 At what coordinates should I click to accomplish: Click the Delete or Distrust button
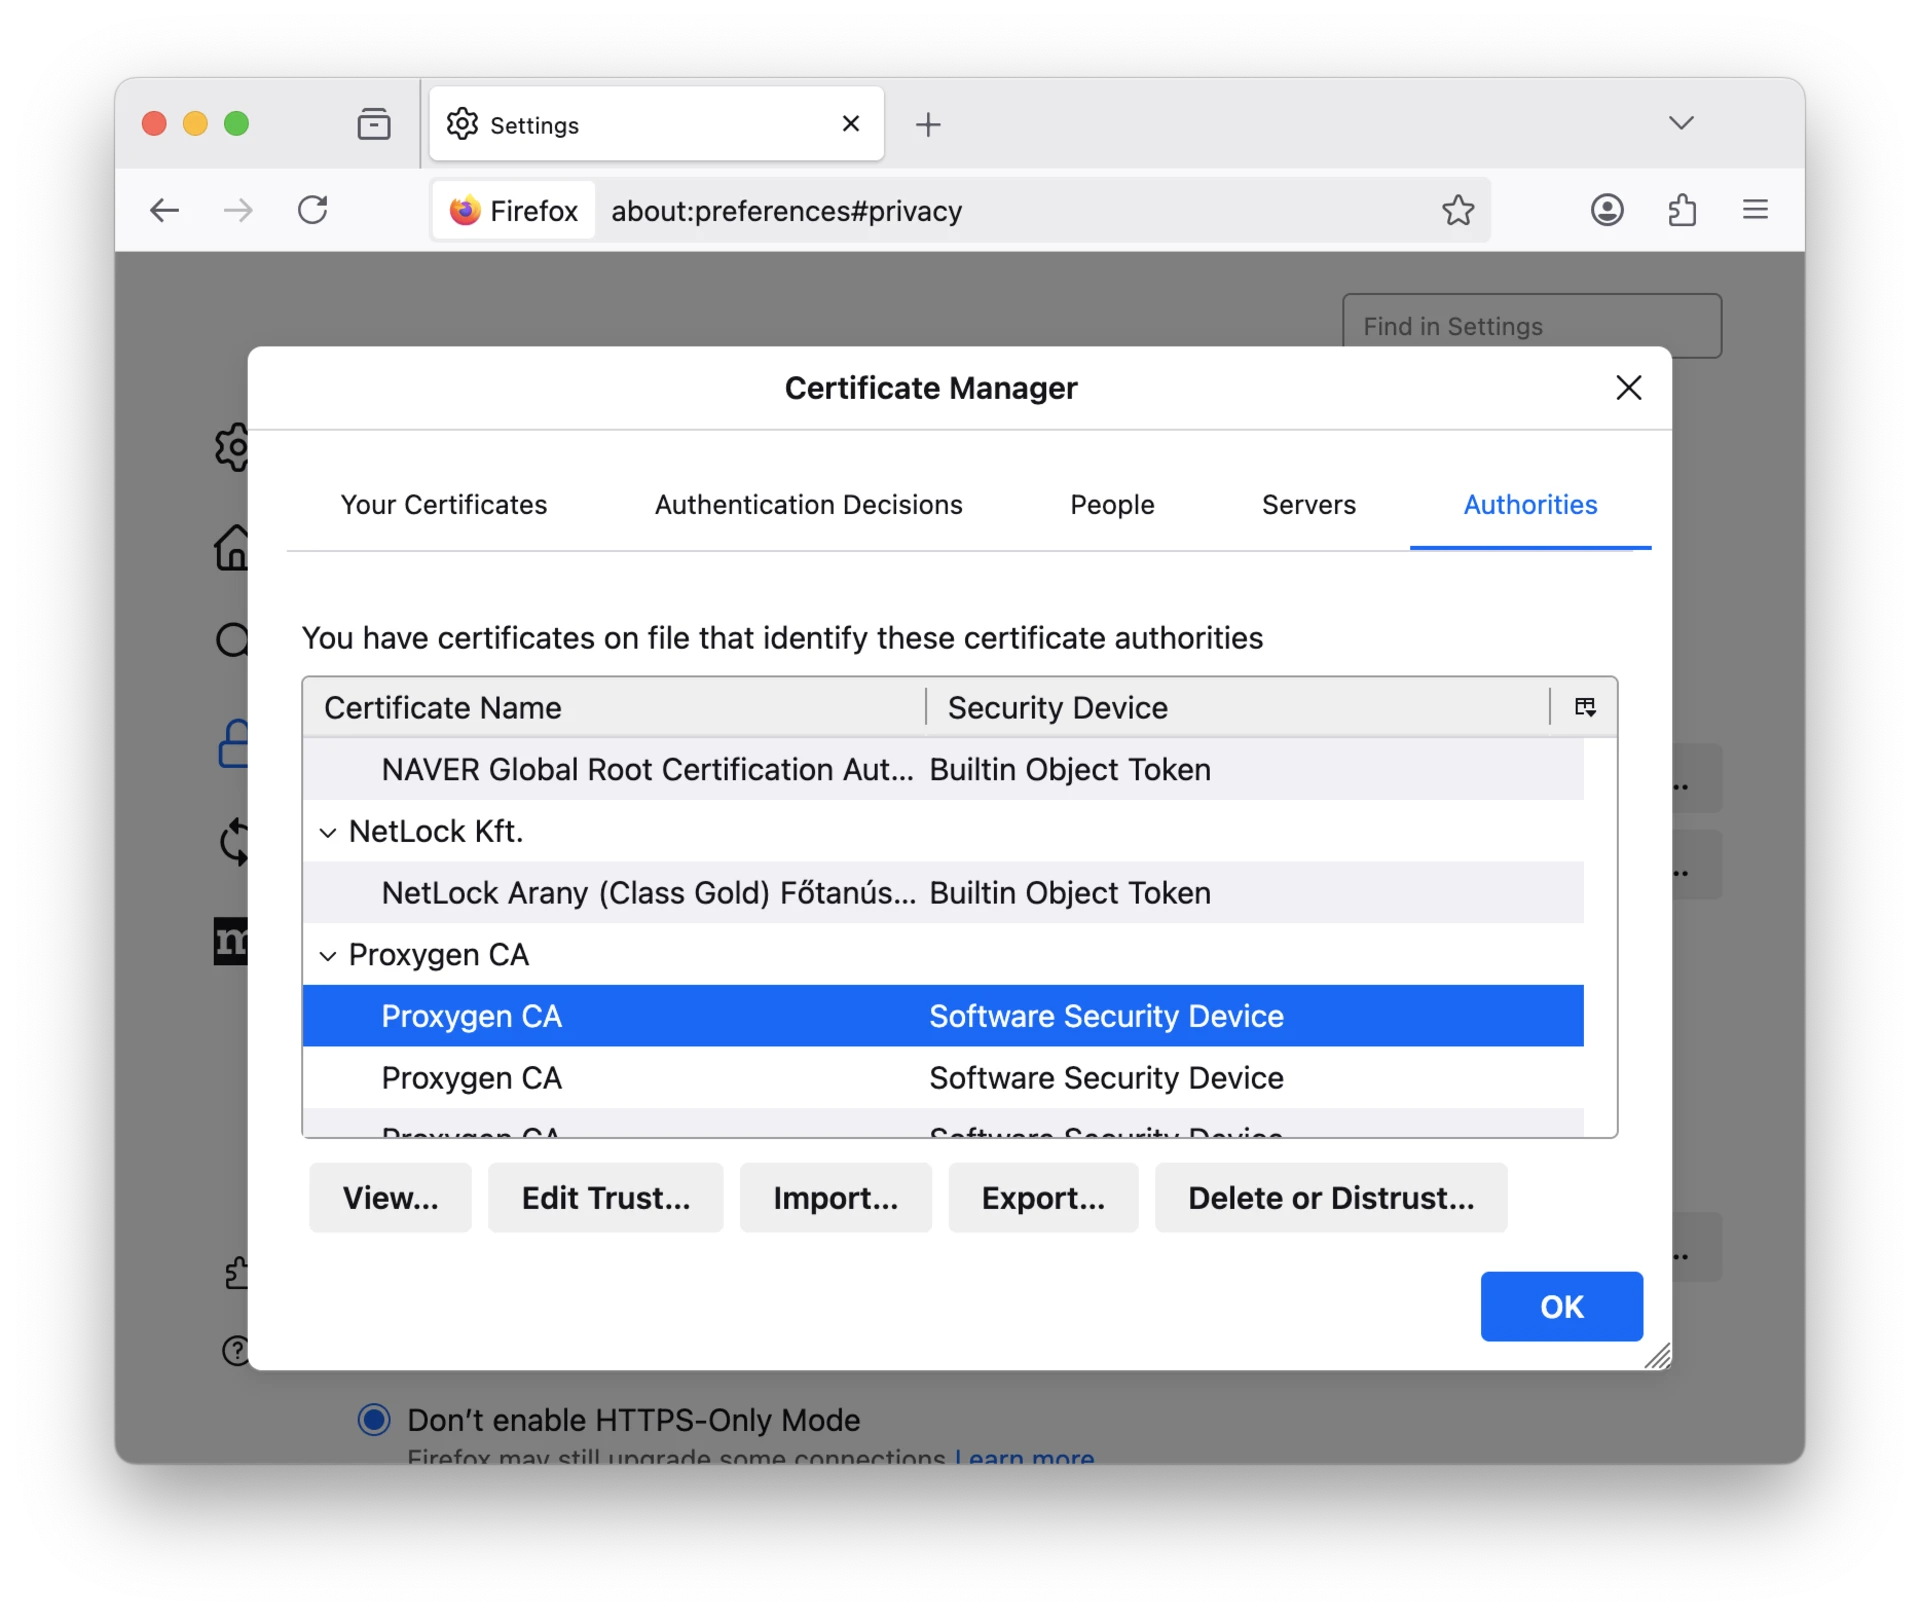click(x=1330, y=1198)
